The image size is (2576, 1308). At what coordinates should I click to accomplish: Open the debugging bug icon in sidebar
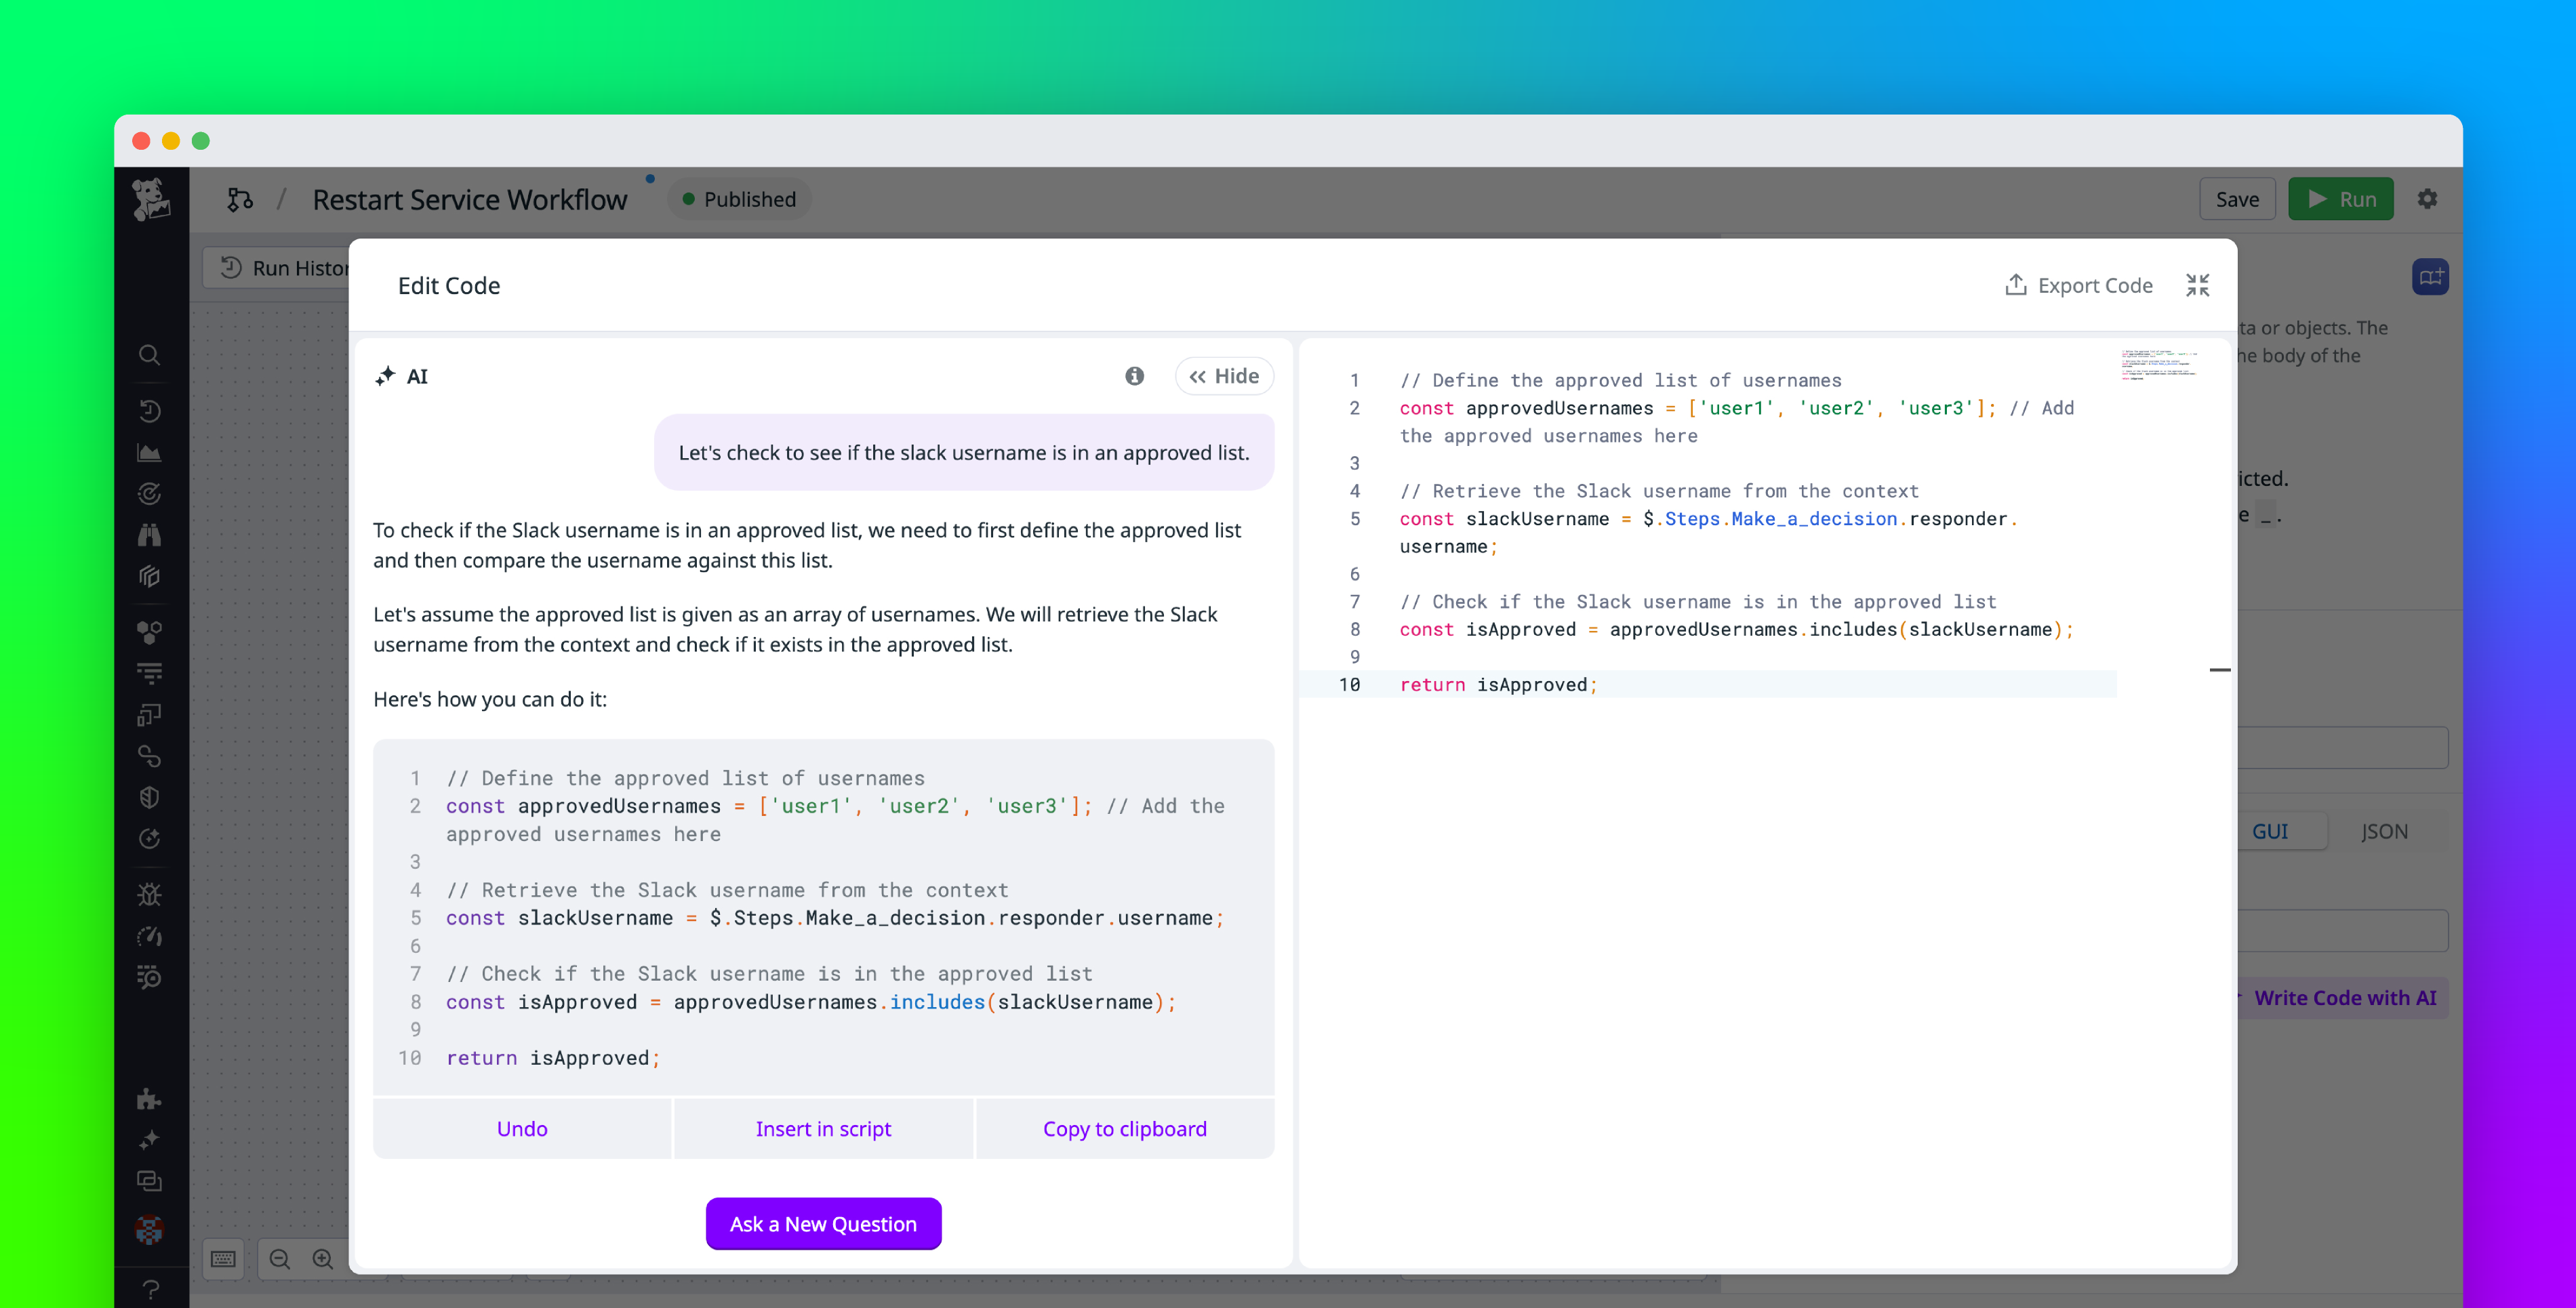[x=150, y=894]
